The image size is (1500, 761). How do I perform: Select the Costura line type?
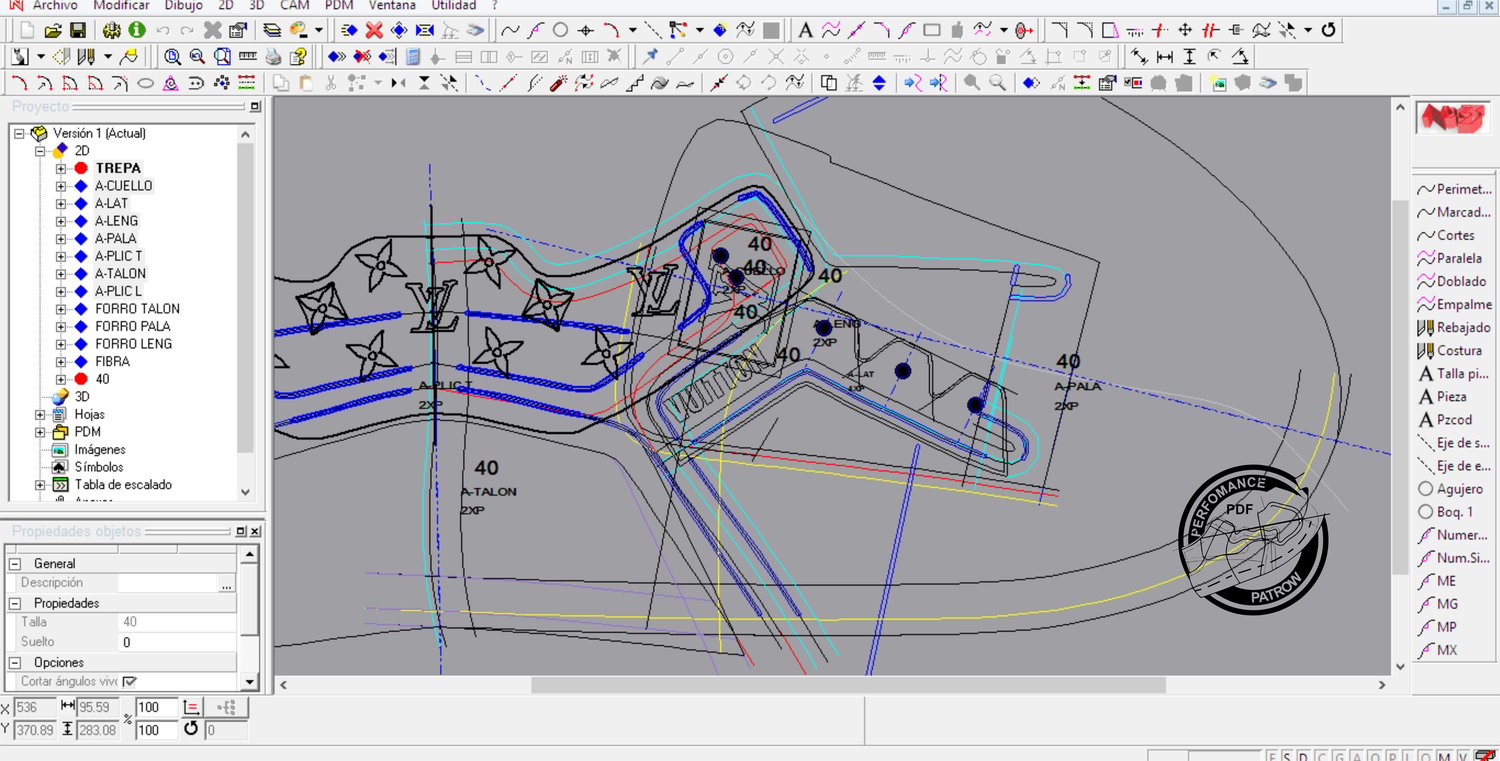click(1450, 350)
